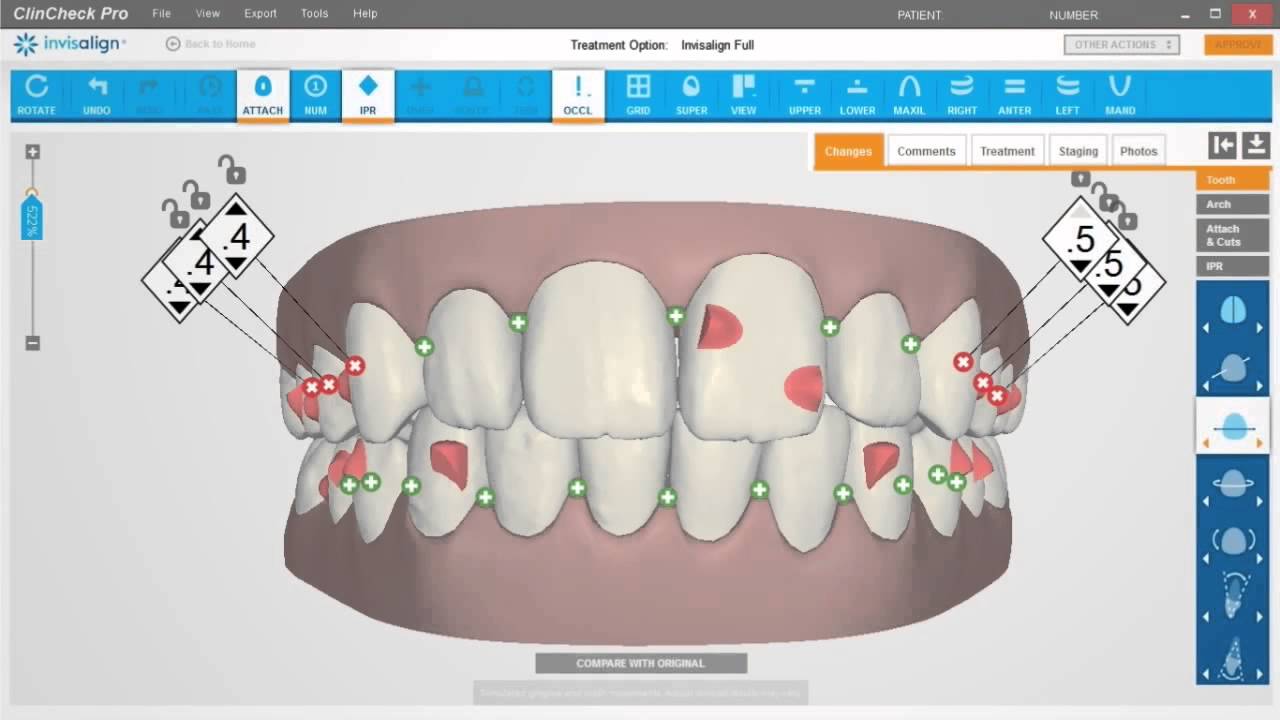Switch to Left side view
The width and height of the screenshot is (1280, 720).
1068,96
